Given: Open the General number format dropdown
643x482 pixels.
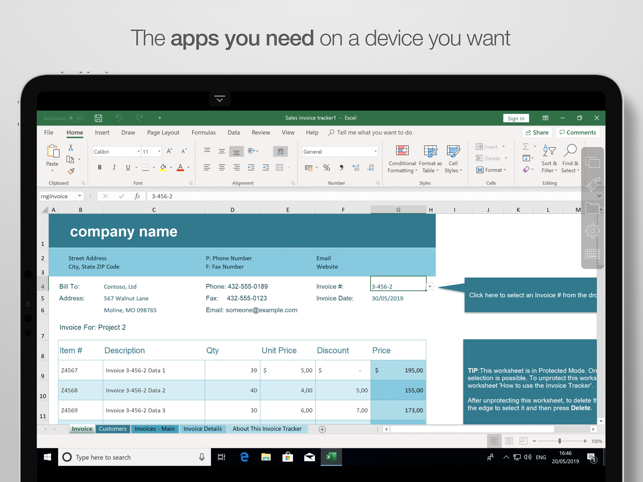Looking at the screenshot, I should [375, 152].
